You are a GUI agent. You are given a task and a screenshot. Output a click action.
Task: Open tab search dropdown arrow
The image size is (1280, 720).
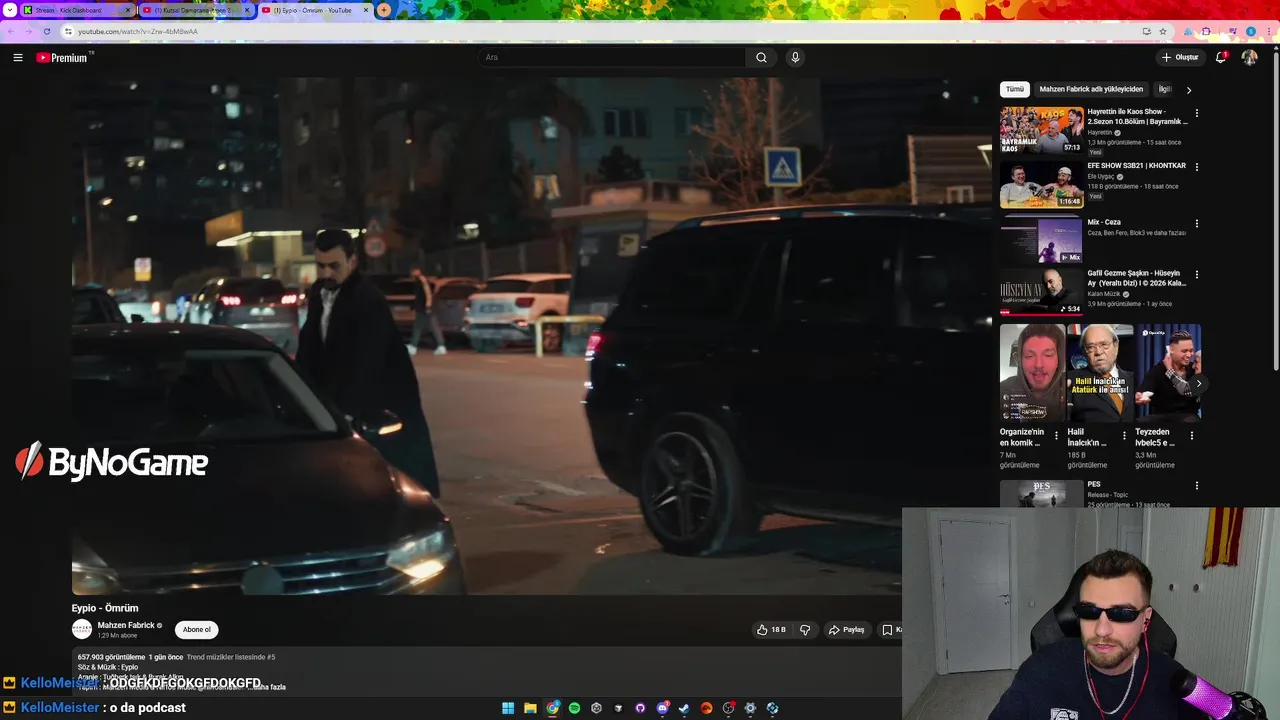(x=9, y=10)
